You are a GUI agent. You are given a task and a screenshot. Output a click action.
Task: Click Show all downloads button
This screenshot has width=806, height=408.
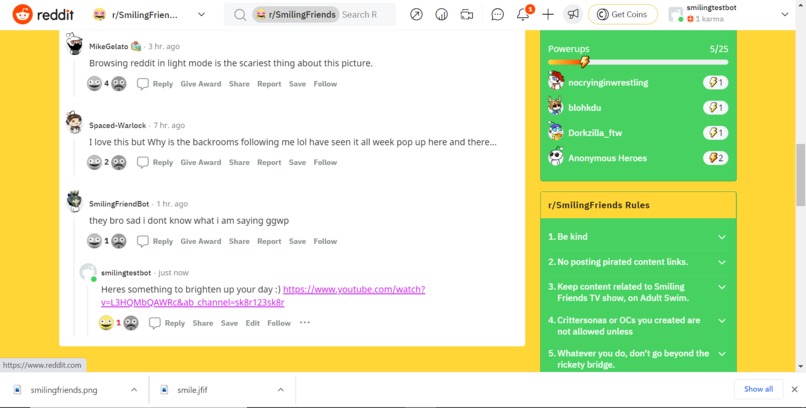tap(758, 389)
